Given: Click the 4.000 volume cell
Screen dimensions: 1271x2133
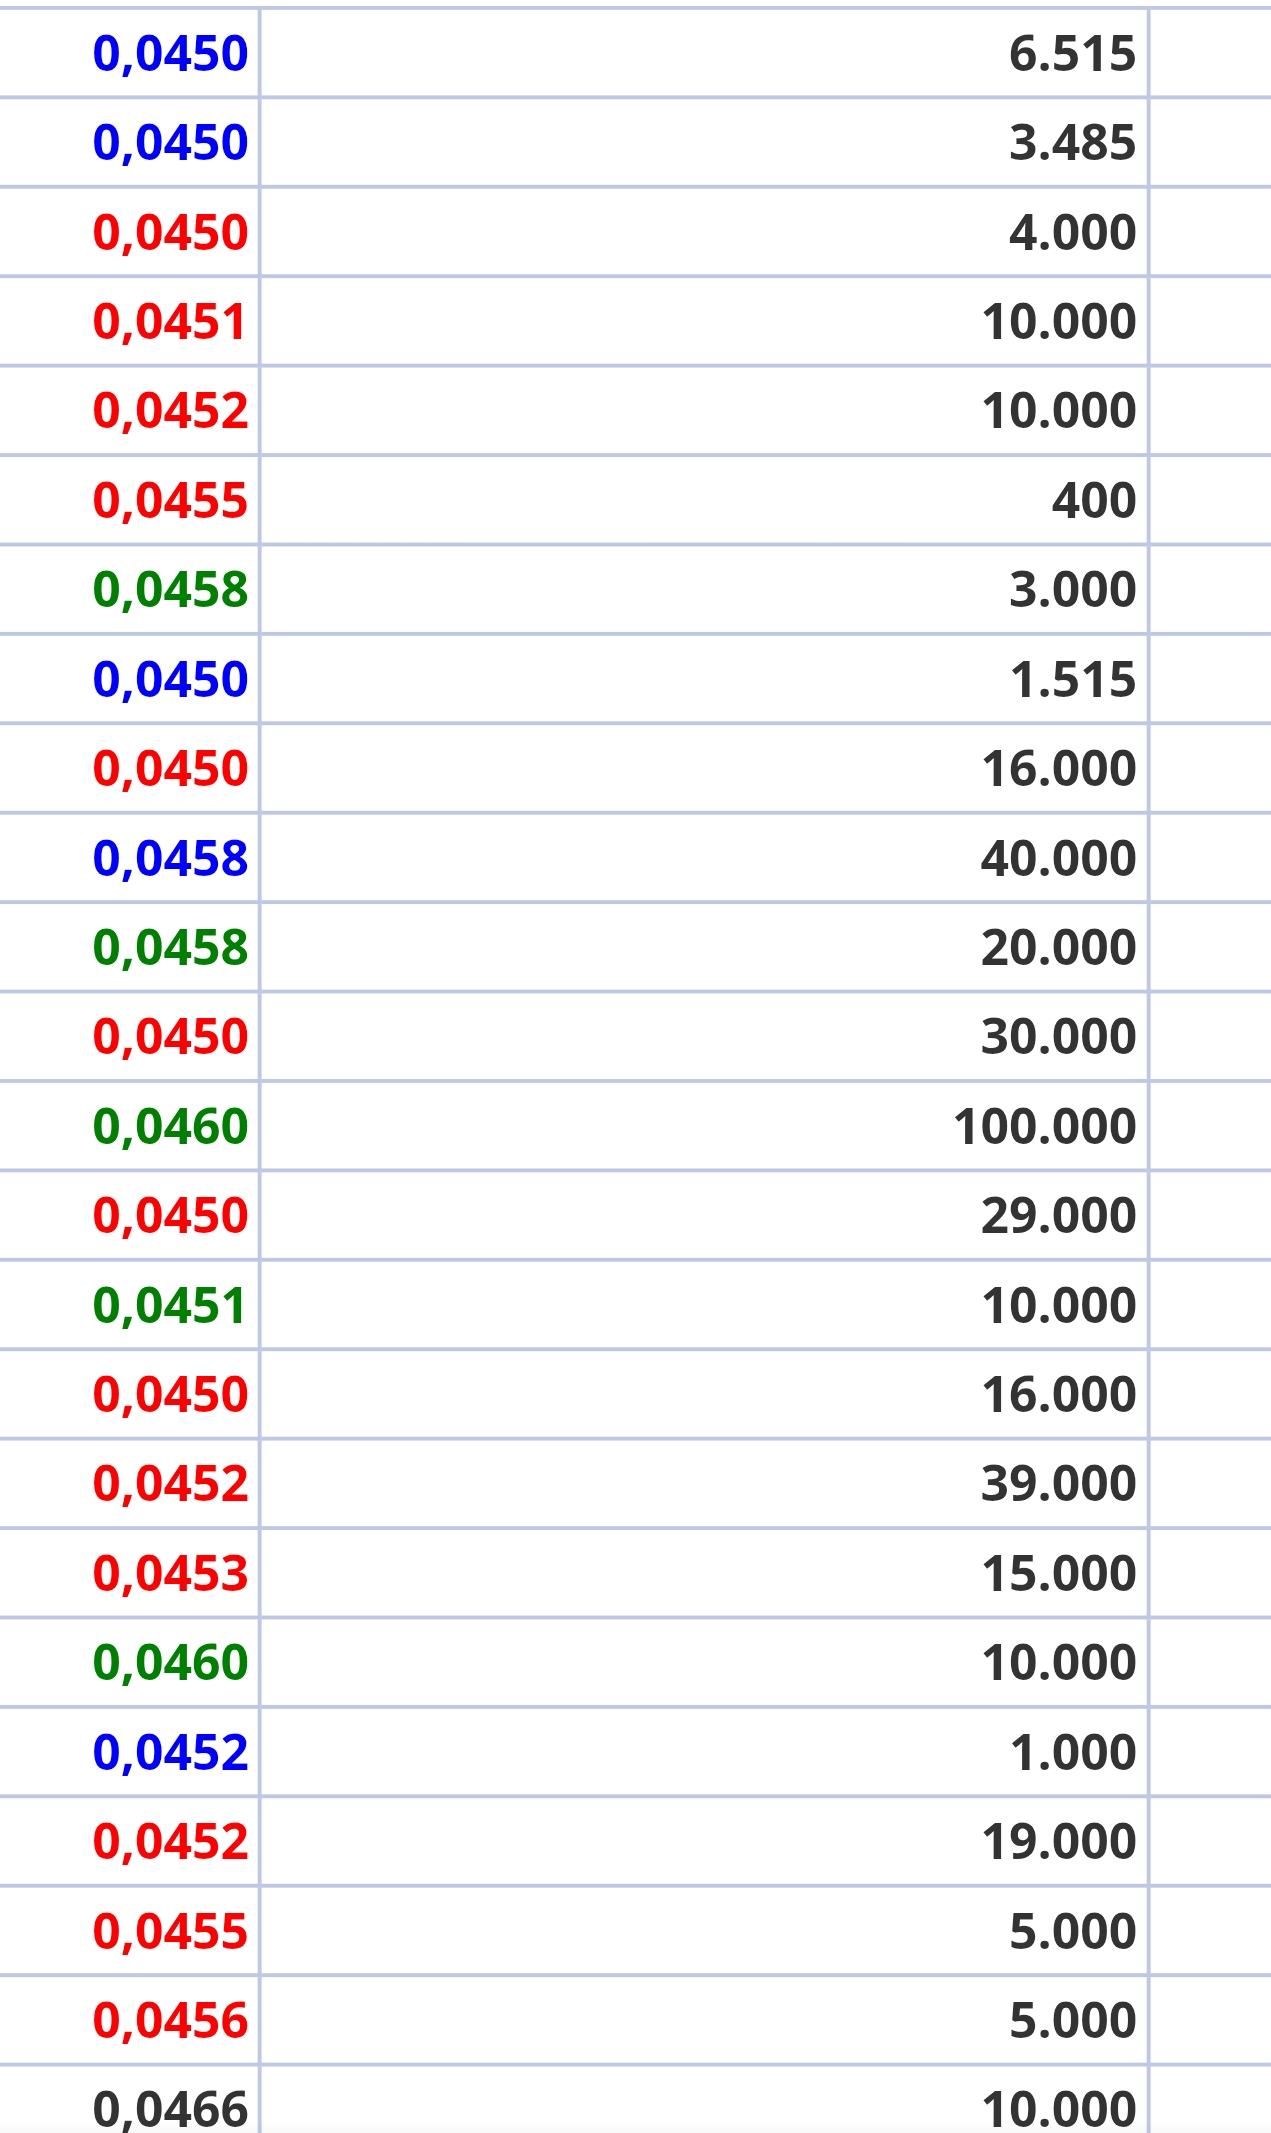Looking at the screenshot, I should (1071, 233).
